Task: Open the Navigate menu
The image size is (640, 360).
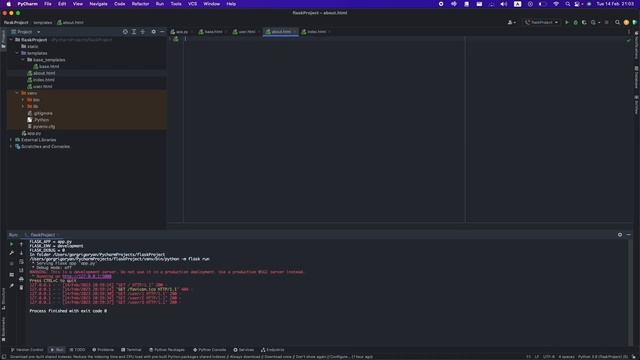Action: click(98, 4)
